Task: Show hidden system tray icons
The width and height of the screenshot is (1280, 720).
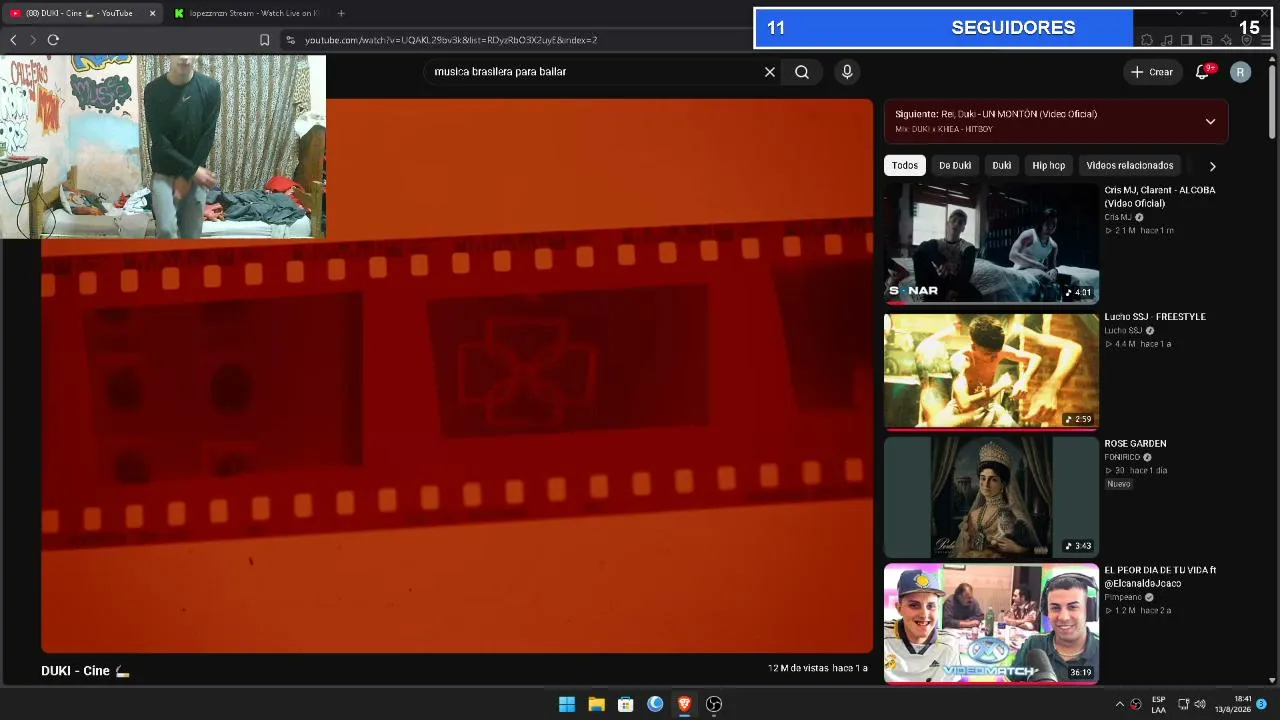Action: pos(1119,704)
